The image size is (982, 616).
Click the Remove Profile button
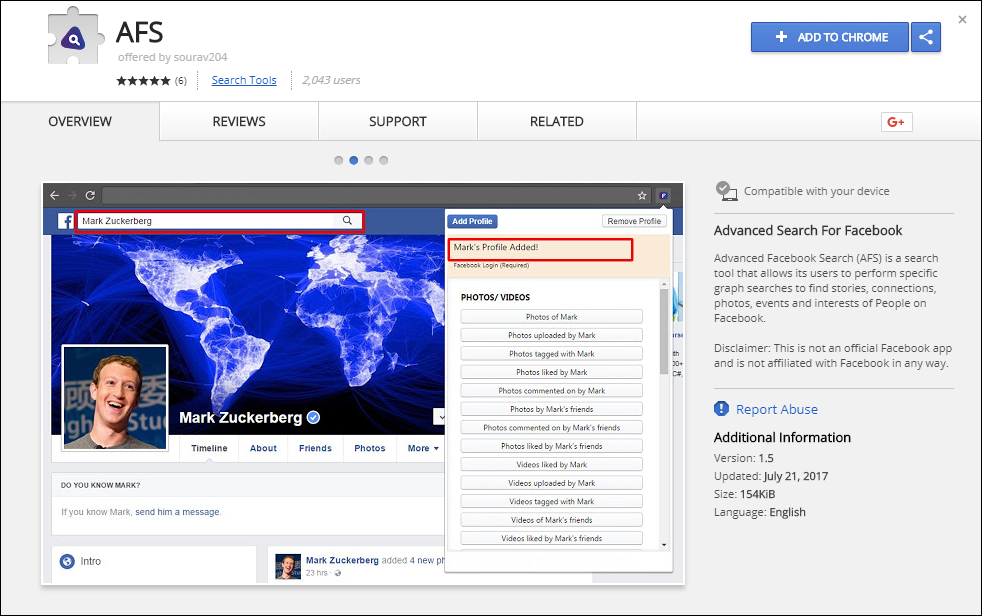tap(634, 221)
